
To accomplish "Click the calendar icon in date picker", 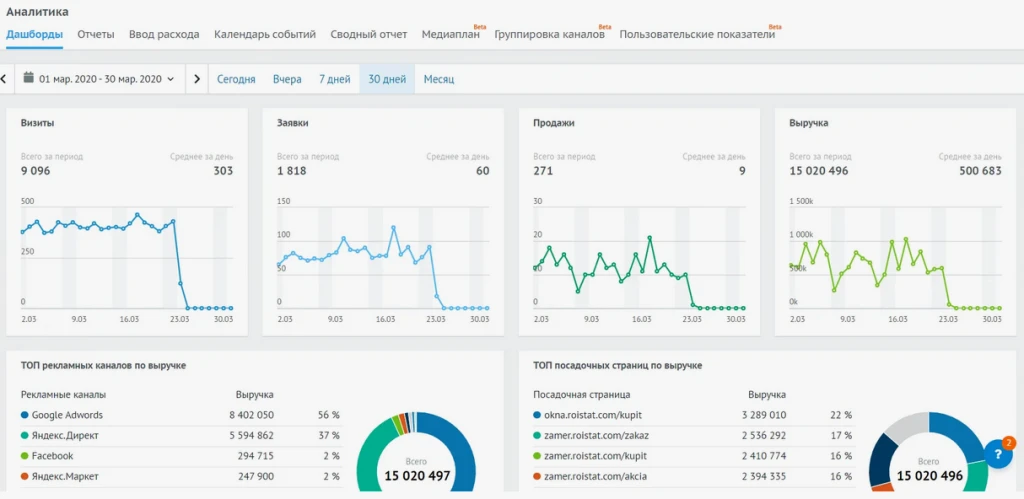I will pos(29,78).
